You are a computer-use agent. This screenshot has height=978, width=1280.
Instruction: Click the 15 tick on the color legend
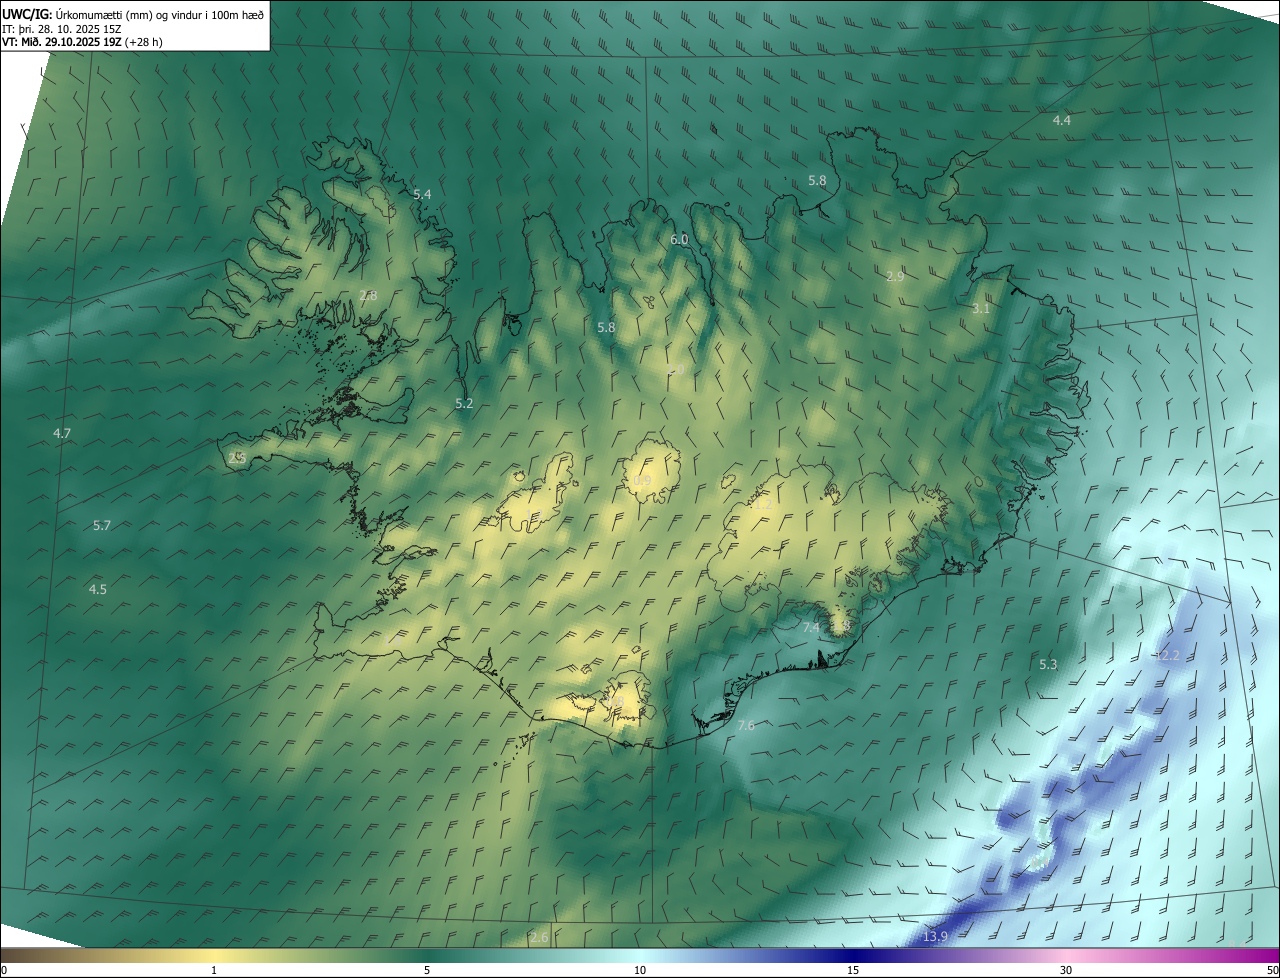tap(853, 970)
